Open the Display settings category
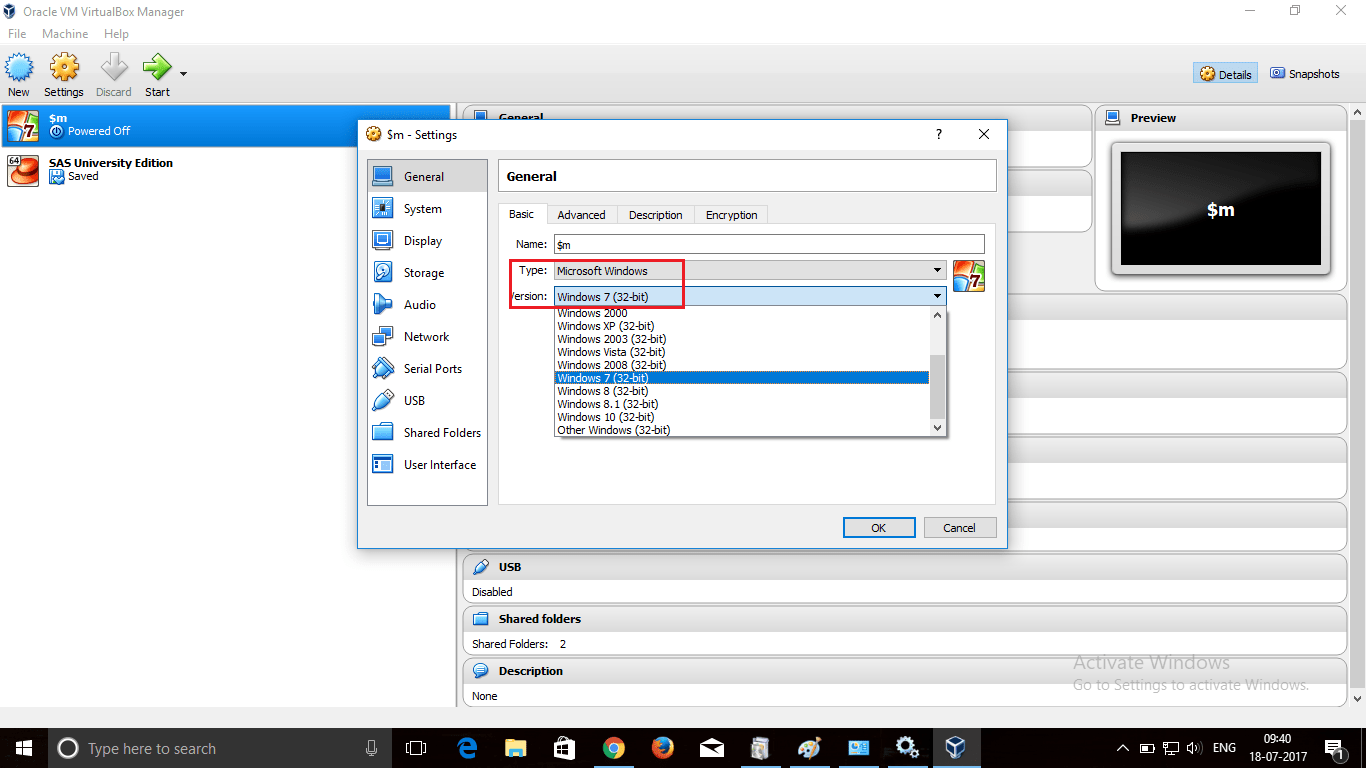 tap(427, 241)
